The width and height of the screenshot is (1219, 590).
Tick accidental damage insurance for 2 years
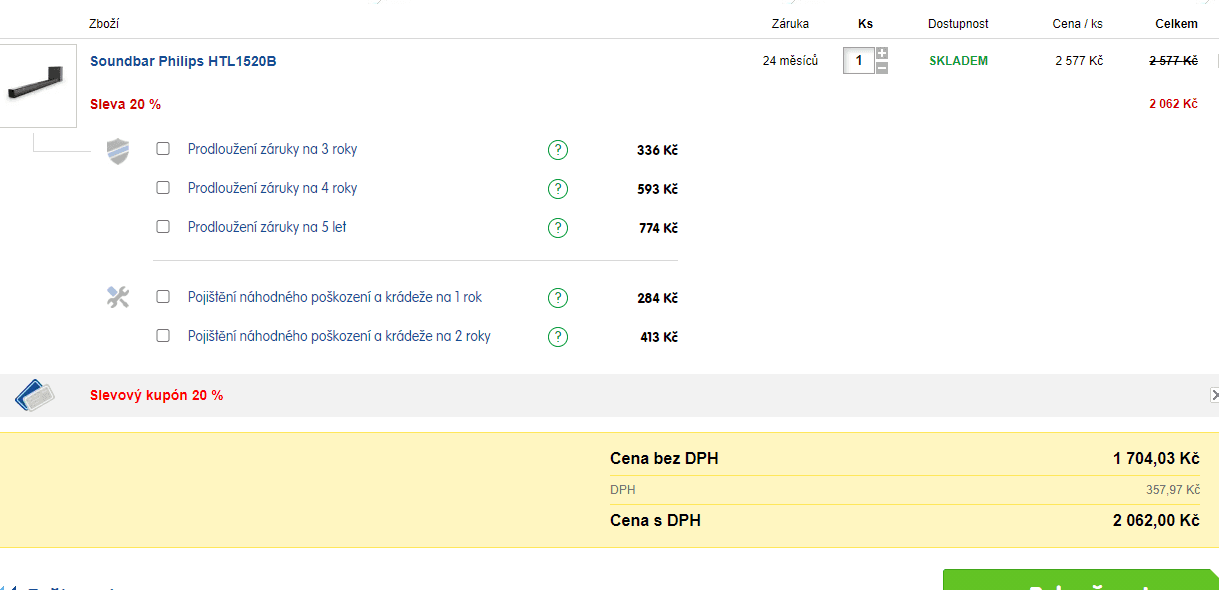(x=163, y=336)
